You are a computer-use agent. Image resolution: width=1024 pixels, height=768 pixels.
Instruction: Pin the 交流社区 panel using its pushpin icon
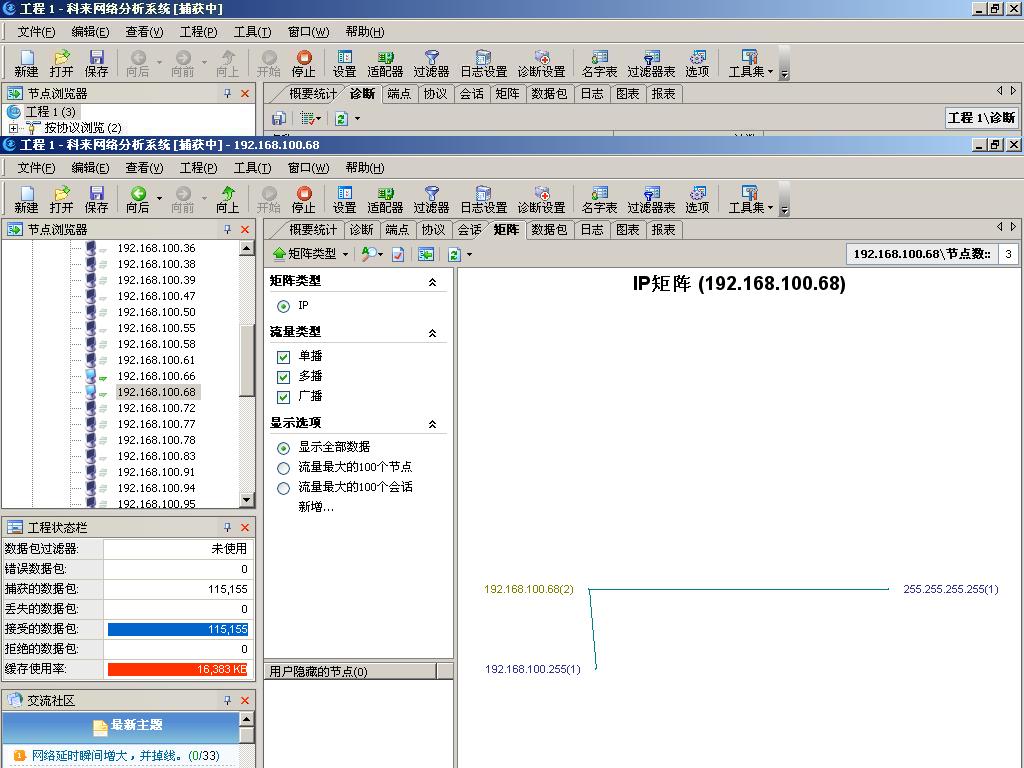[228, 700]
